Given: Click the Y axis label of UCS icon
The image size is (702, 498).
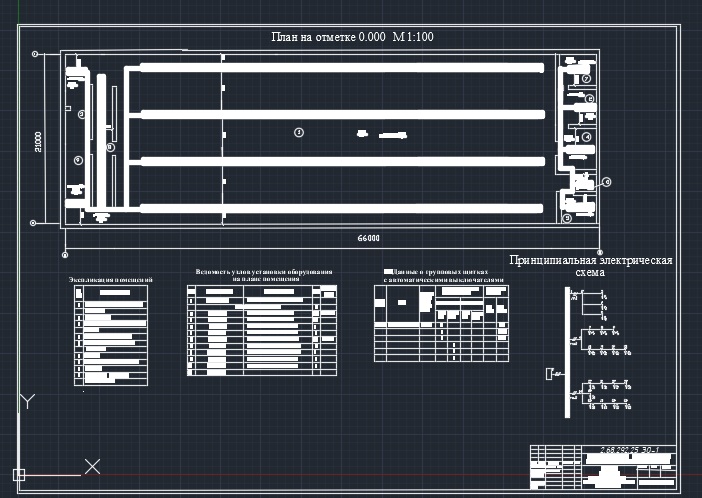Looking at the screenshot, I should [29, 402].
